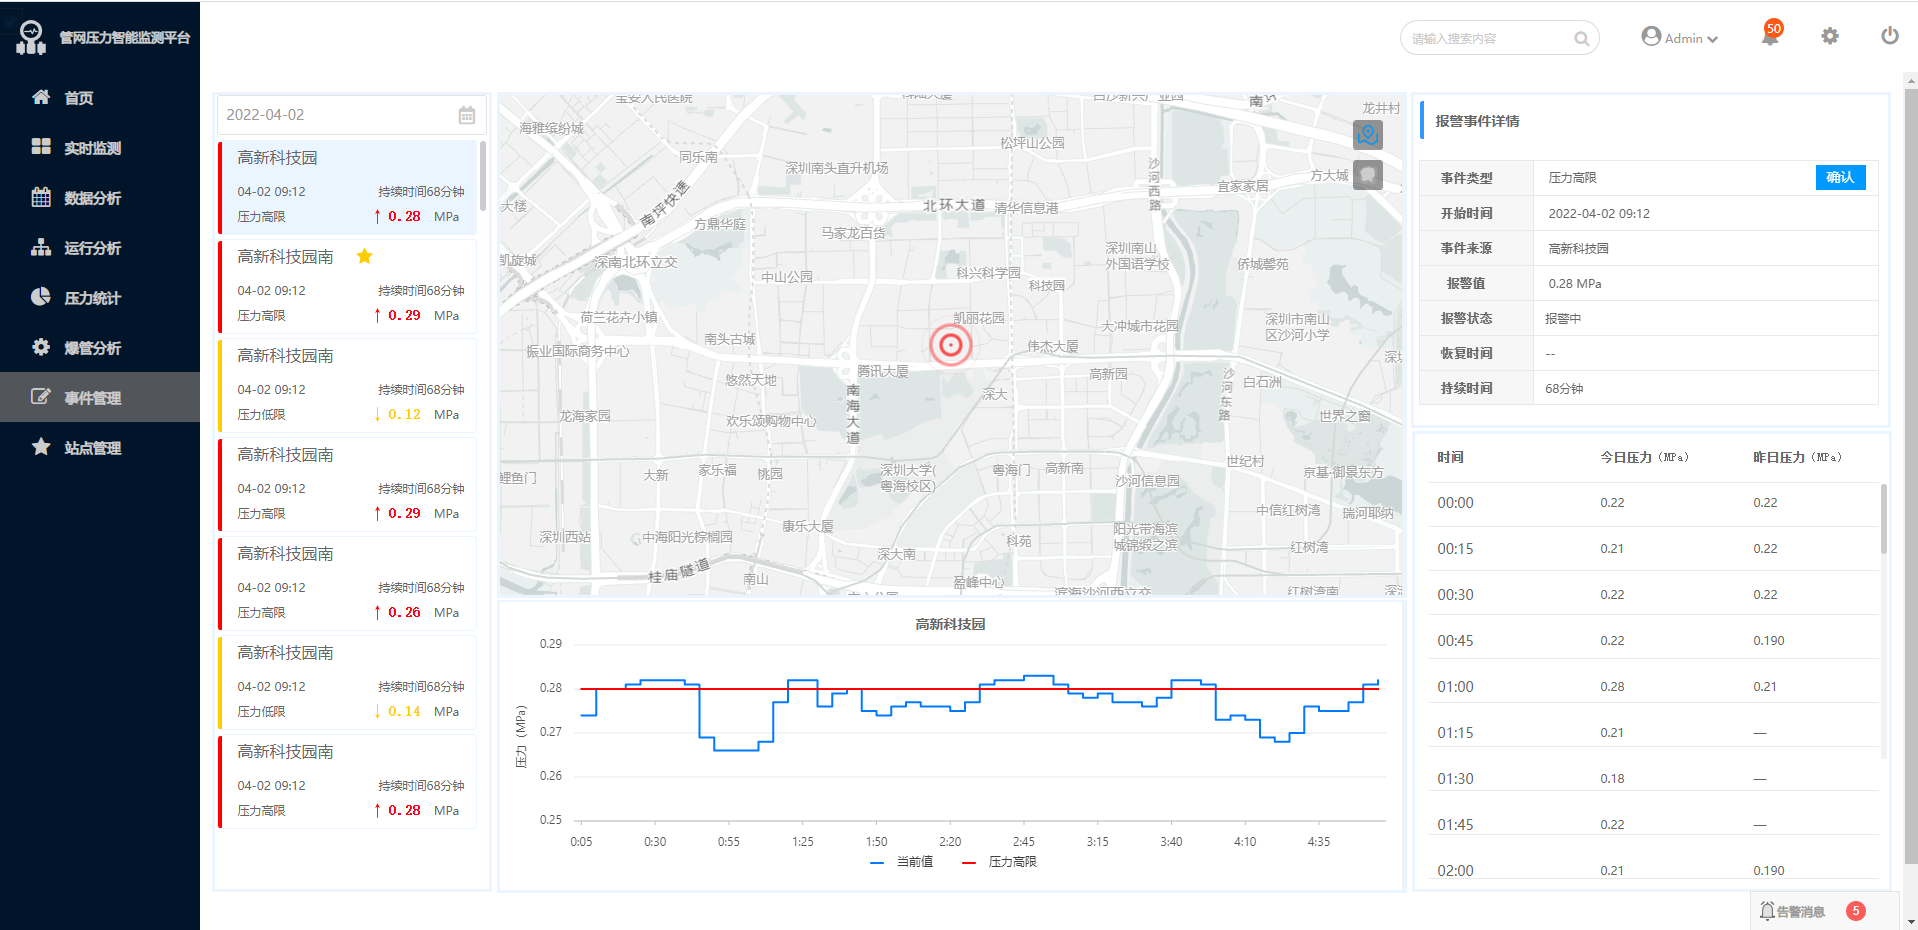The image size is (1918, 930).
Task: Click the map layer toggle icon
Action: click(1368, 134)
